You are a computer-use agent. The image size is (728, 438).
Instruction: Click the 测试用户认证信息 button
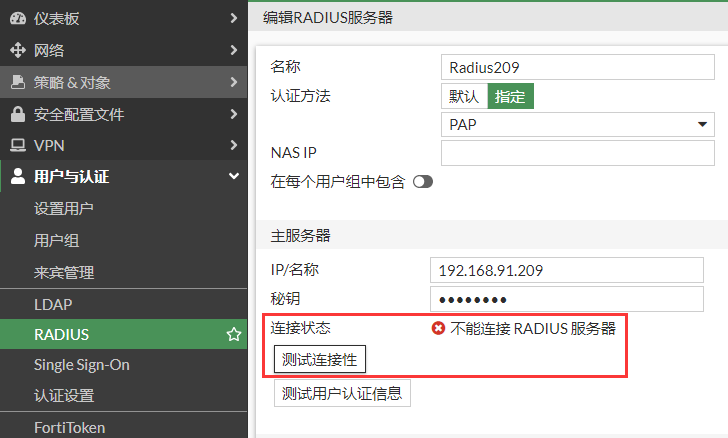point(342,393)
